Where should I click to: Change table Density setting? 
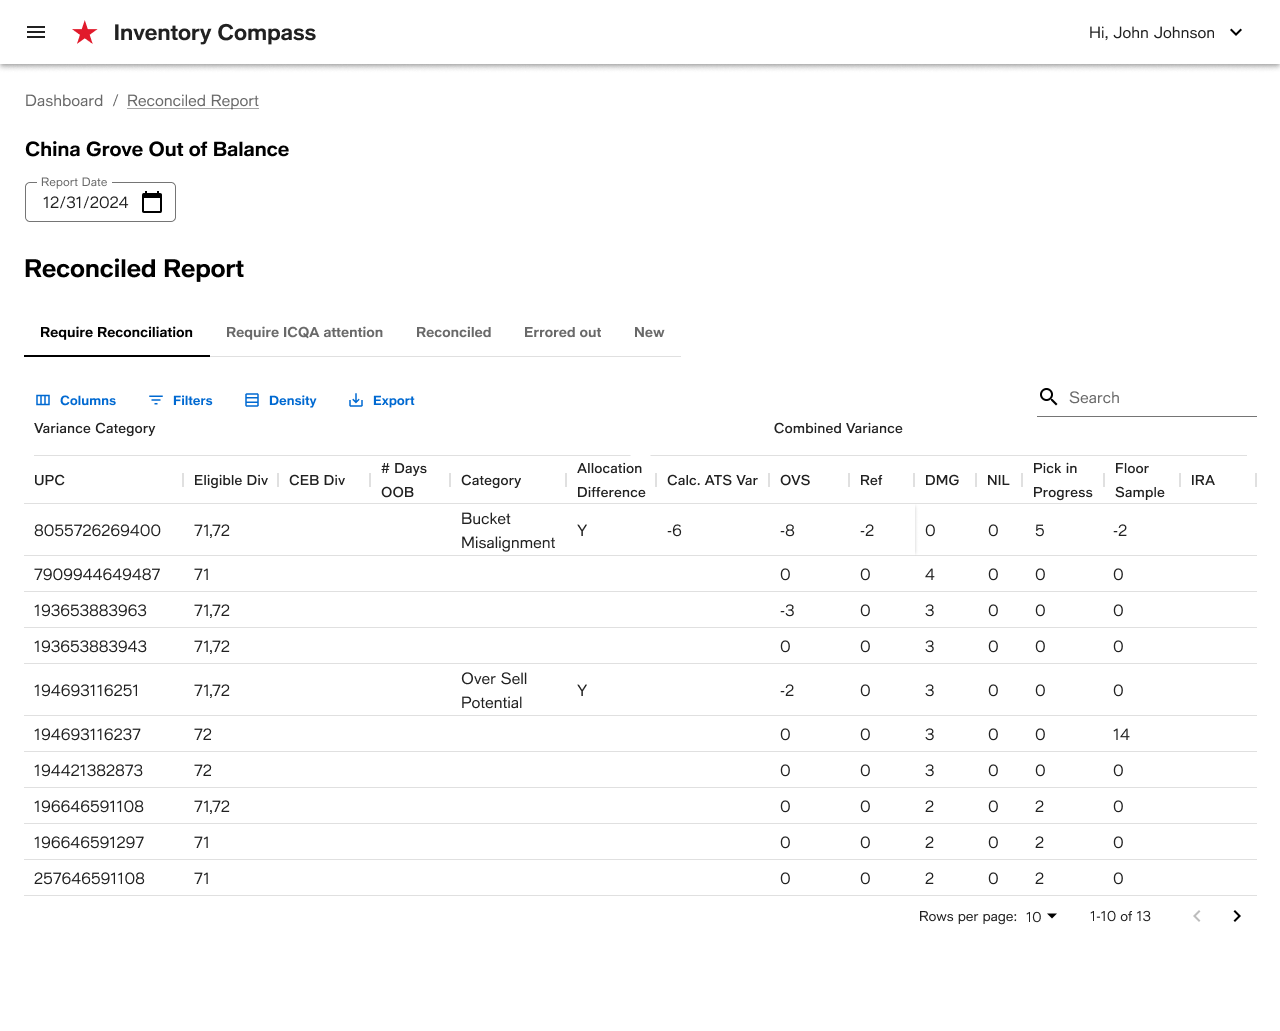coord(280,400)
